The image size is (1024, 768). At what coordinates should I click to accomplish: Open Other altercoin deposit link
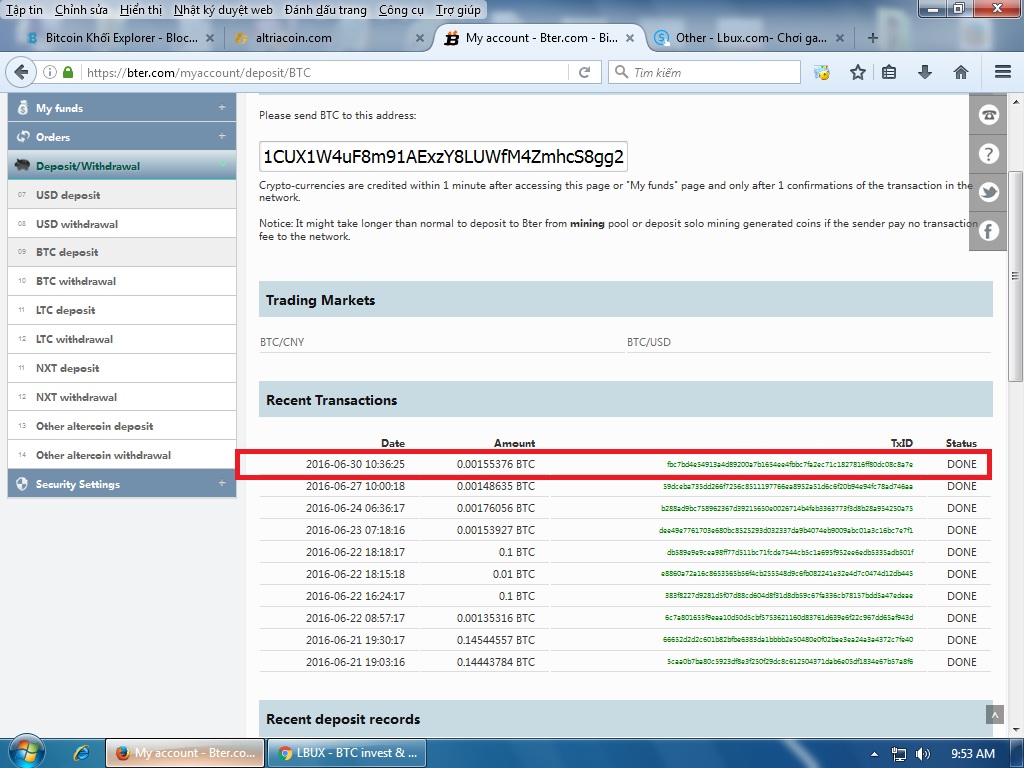pyautogui.click(x=122, y=426)
